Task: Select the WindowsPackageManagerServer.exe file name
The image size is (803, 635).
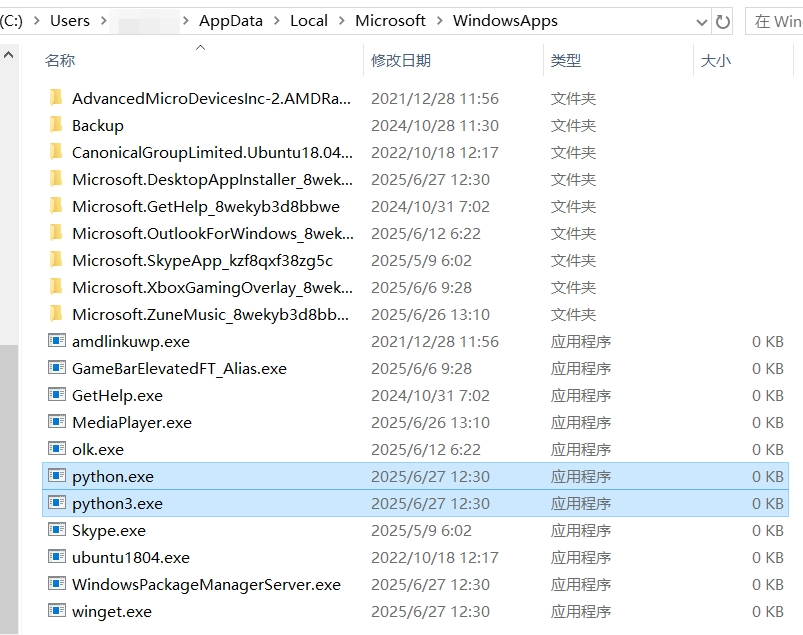Action: tap(206, 585)
